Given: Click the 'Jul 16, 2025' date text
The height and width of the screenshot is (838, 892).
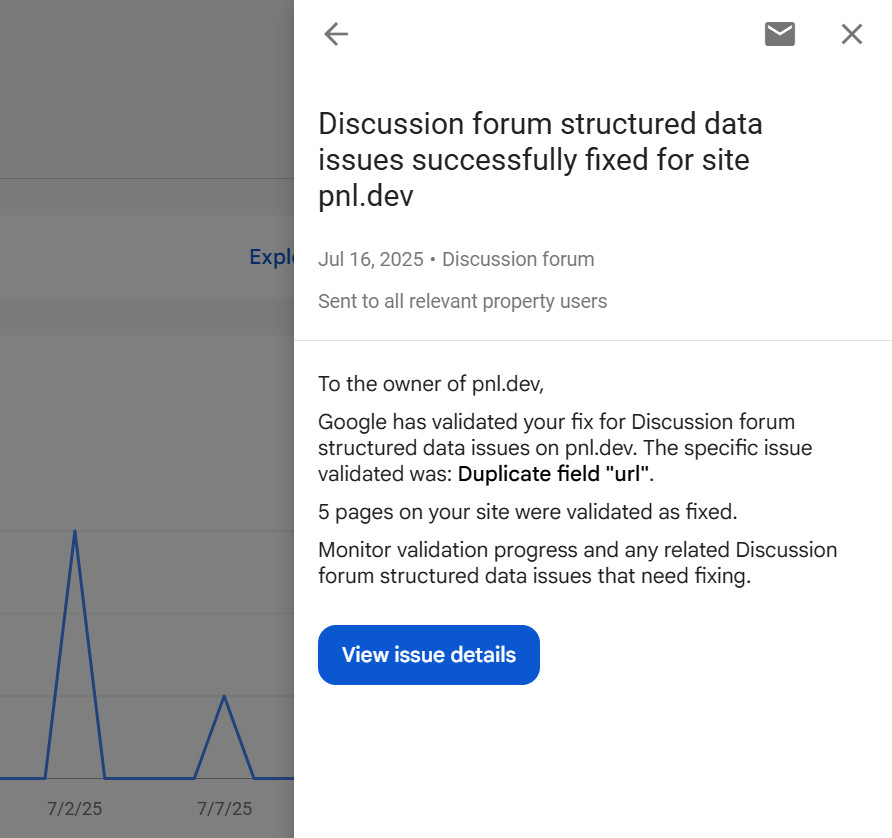Looking at the screenshot, I should point(371,259).
